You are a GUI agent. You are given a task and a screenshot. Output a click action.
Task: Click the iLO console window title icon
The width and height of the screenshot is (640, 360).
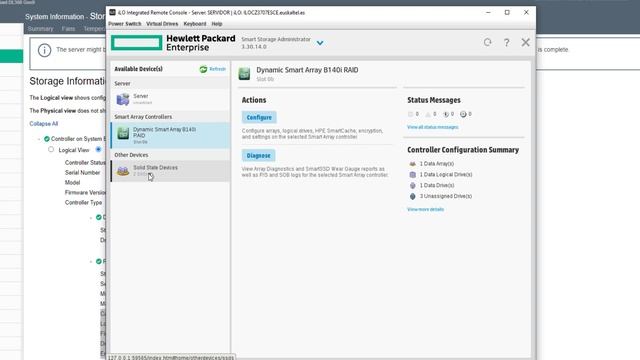click(112, 12)
